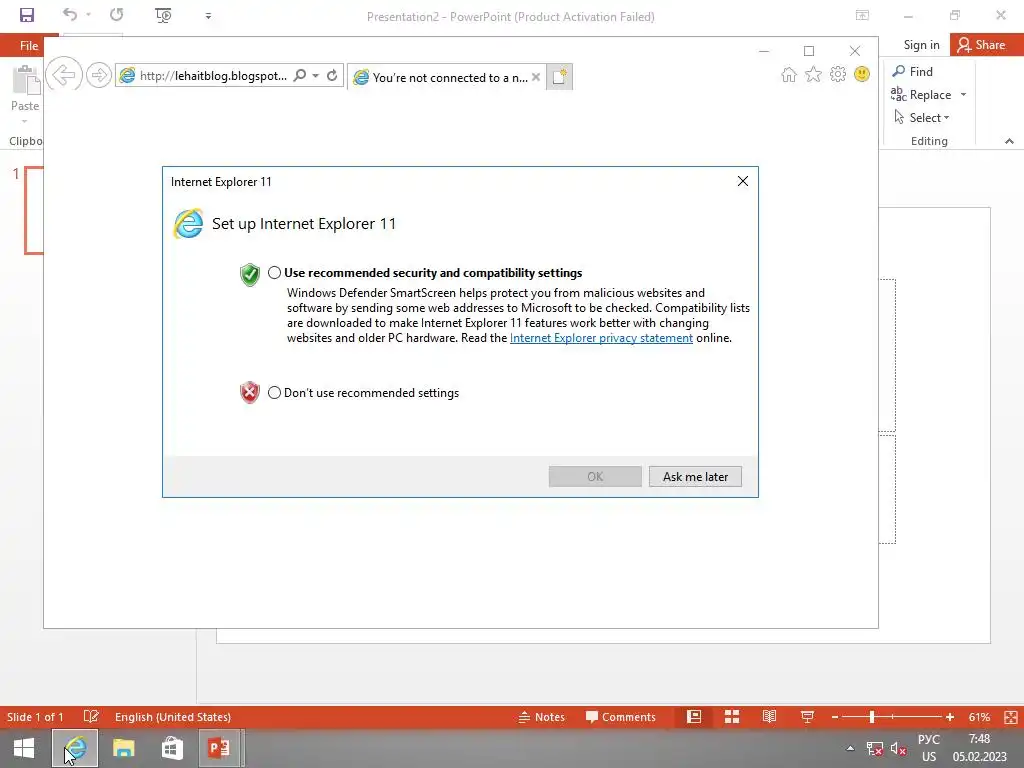
Task: Open the File tab in PowerPoint
Action: [x=29, y=46]
